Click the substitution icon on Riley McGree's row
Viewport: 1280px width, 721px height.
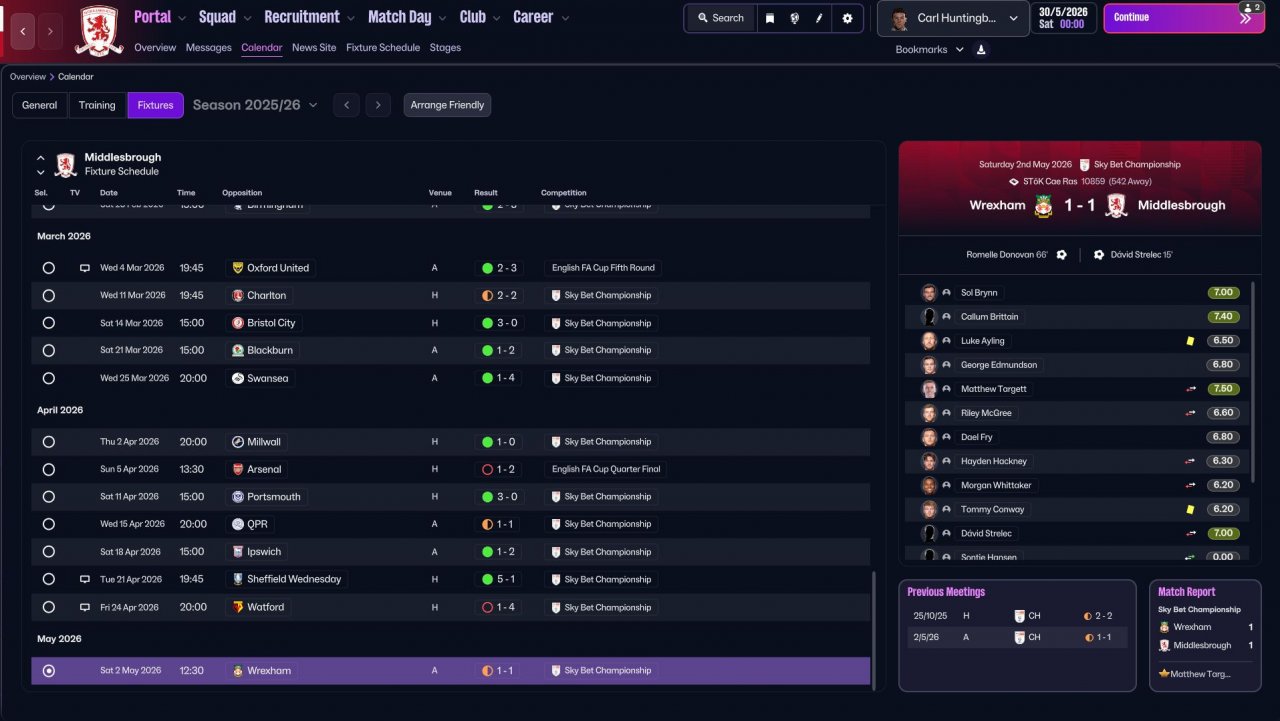click(x=1190, y=413)
